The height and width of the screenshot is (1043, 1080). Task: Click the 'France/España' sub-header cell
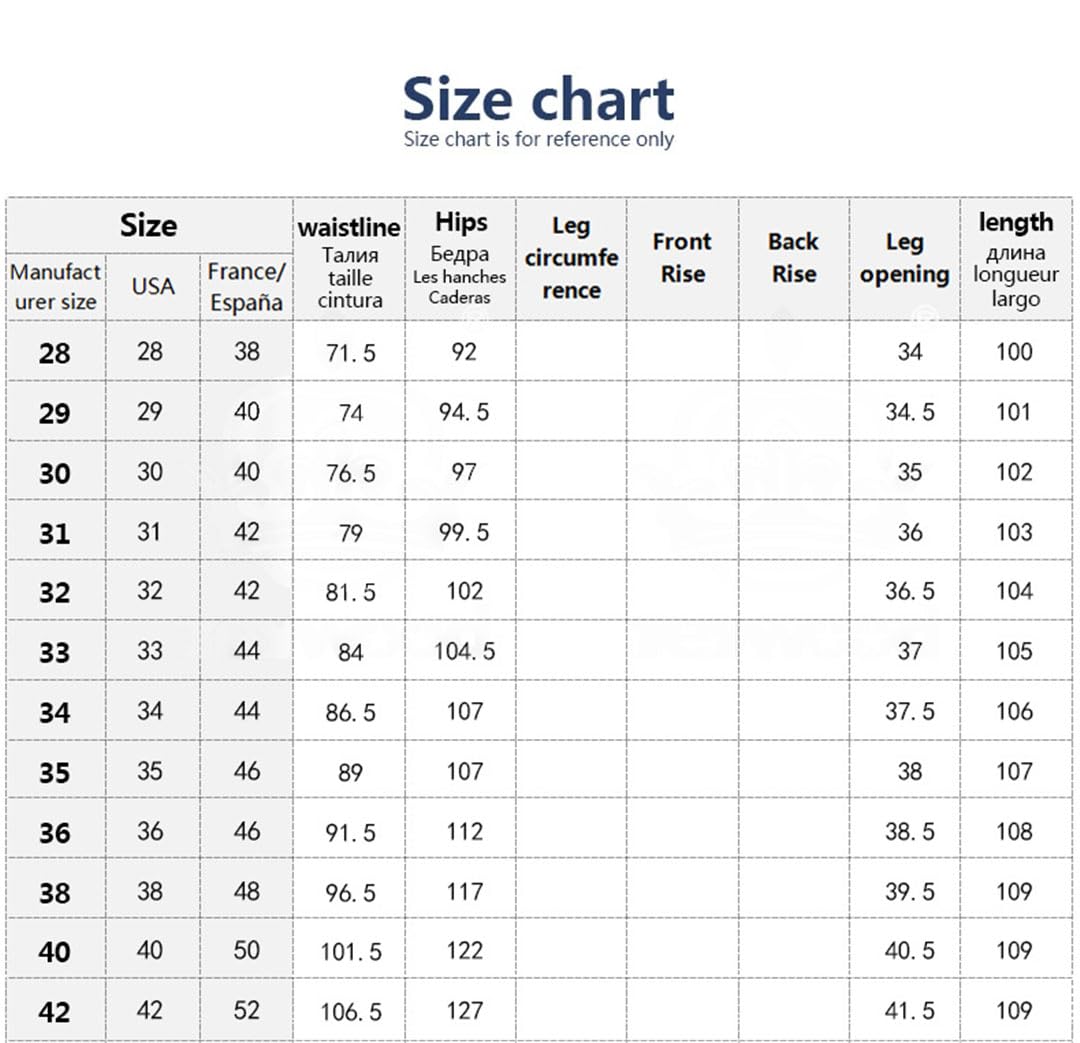[247, 287]
